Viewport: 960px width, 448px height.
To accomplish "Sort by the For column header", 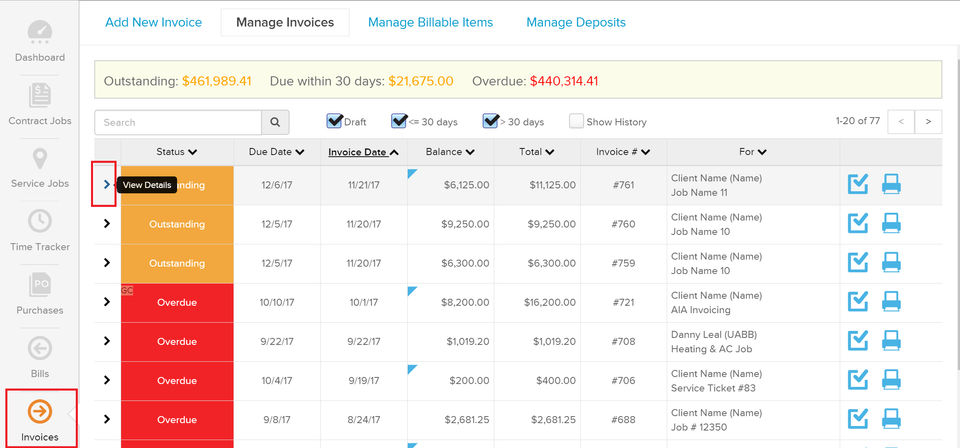I will (x=753, y=152).
